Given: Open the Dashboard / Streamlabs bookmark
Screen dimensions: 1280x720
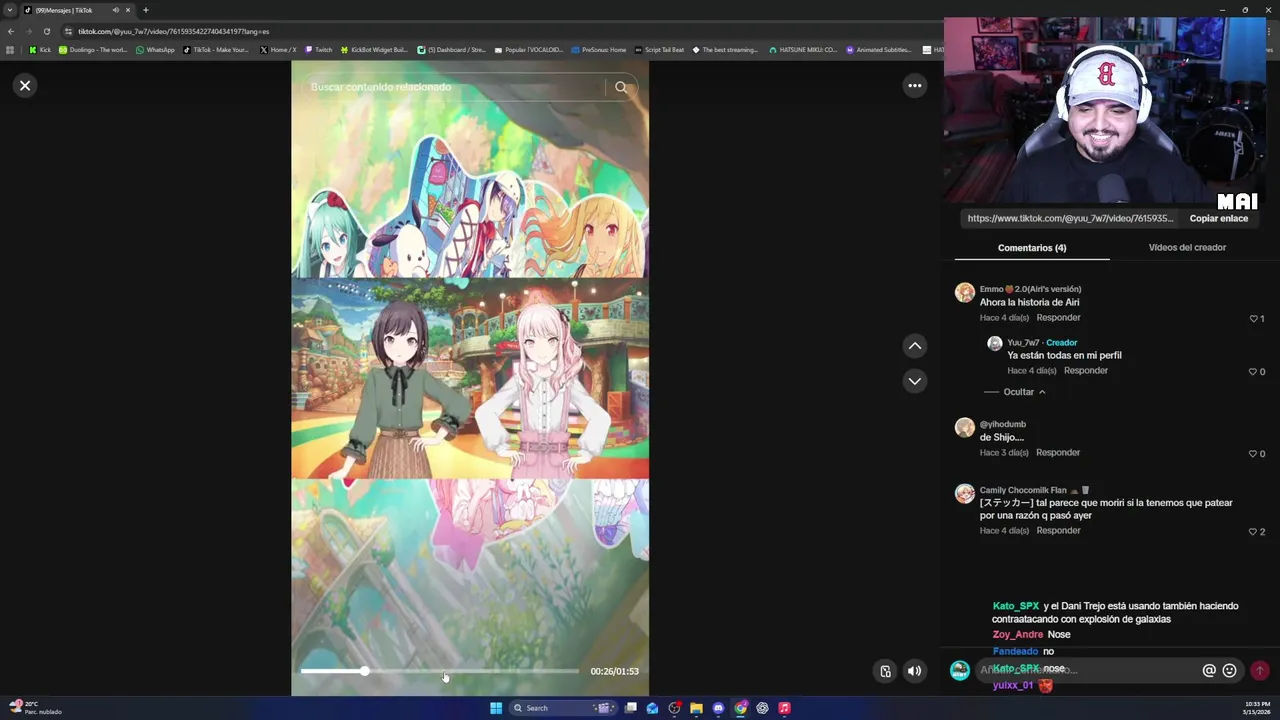Looking at the screenshot, I should (451, 50).
